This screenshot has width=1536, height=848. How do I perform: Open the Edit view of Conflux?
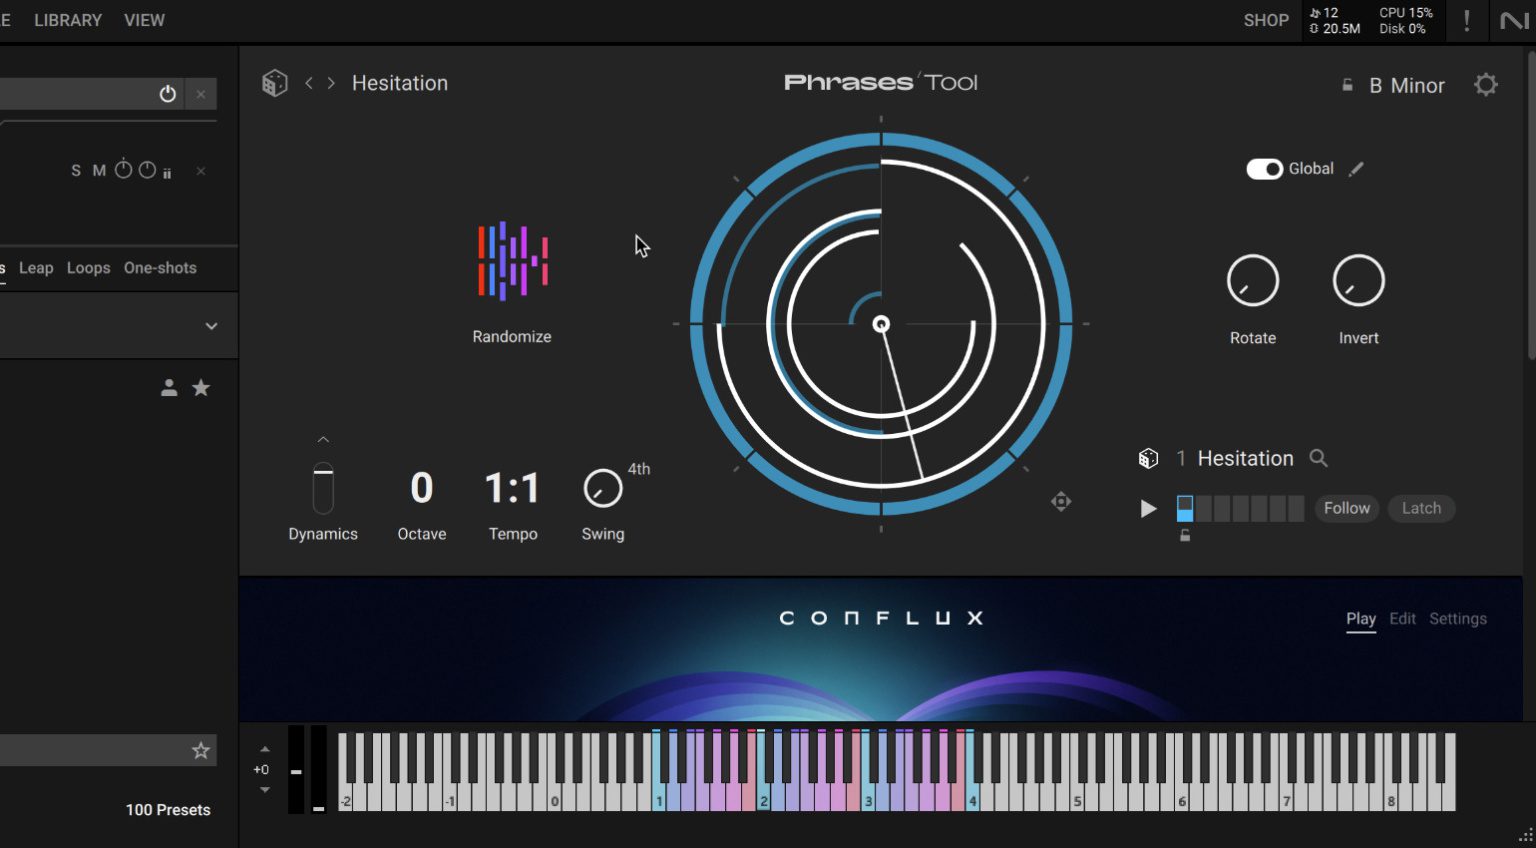[1402, 618]
